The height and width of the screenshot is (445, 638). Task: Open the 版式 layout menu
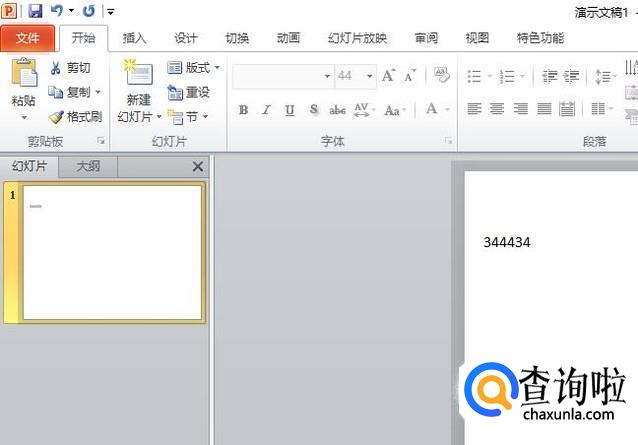click(x=193, y=68)
